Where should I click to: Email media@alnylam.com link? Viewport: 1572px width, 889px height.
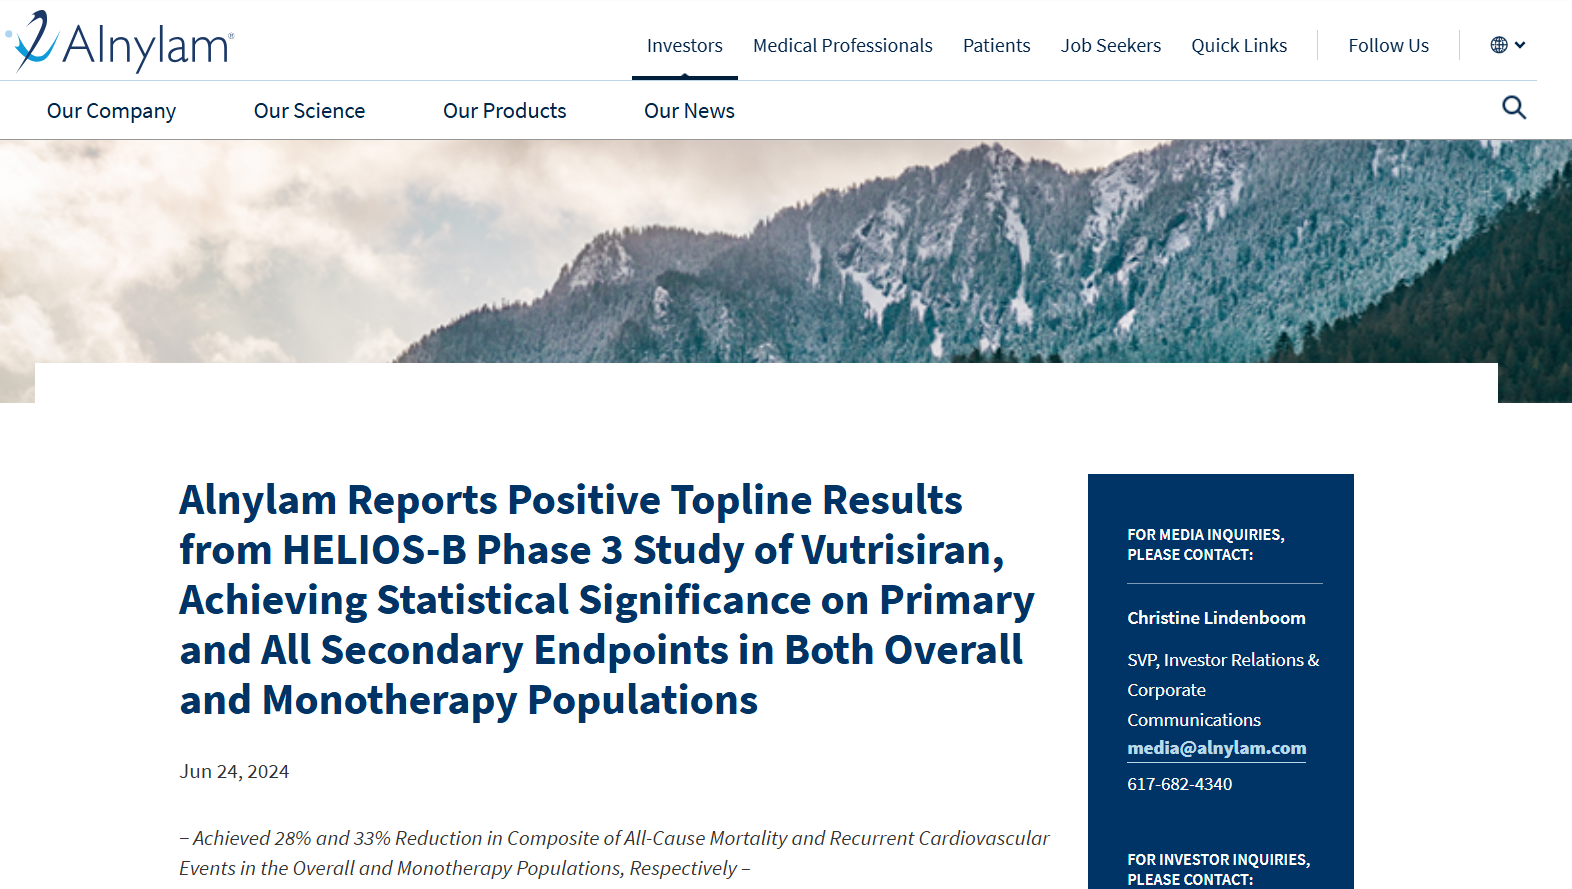tap(1216, 748)
